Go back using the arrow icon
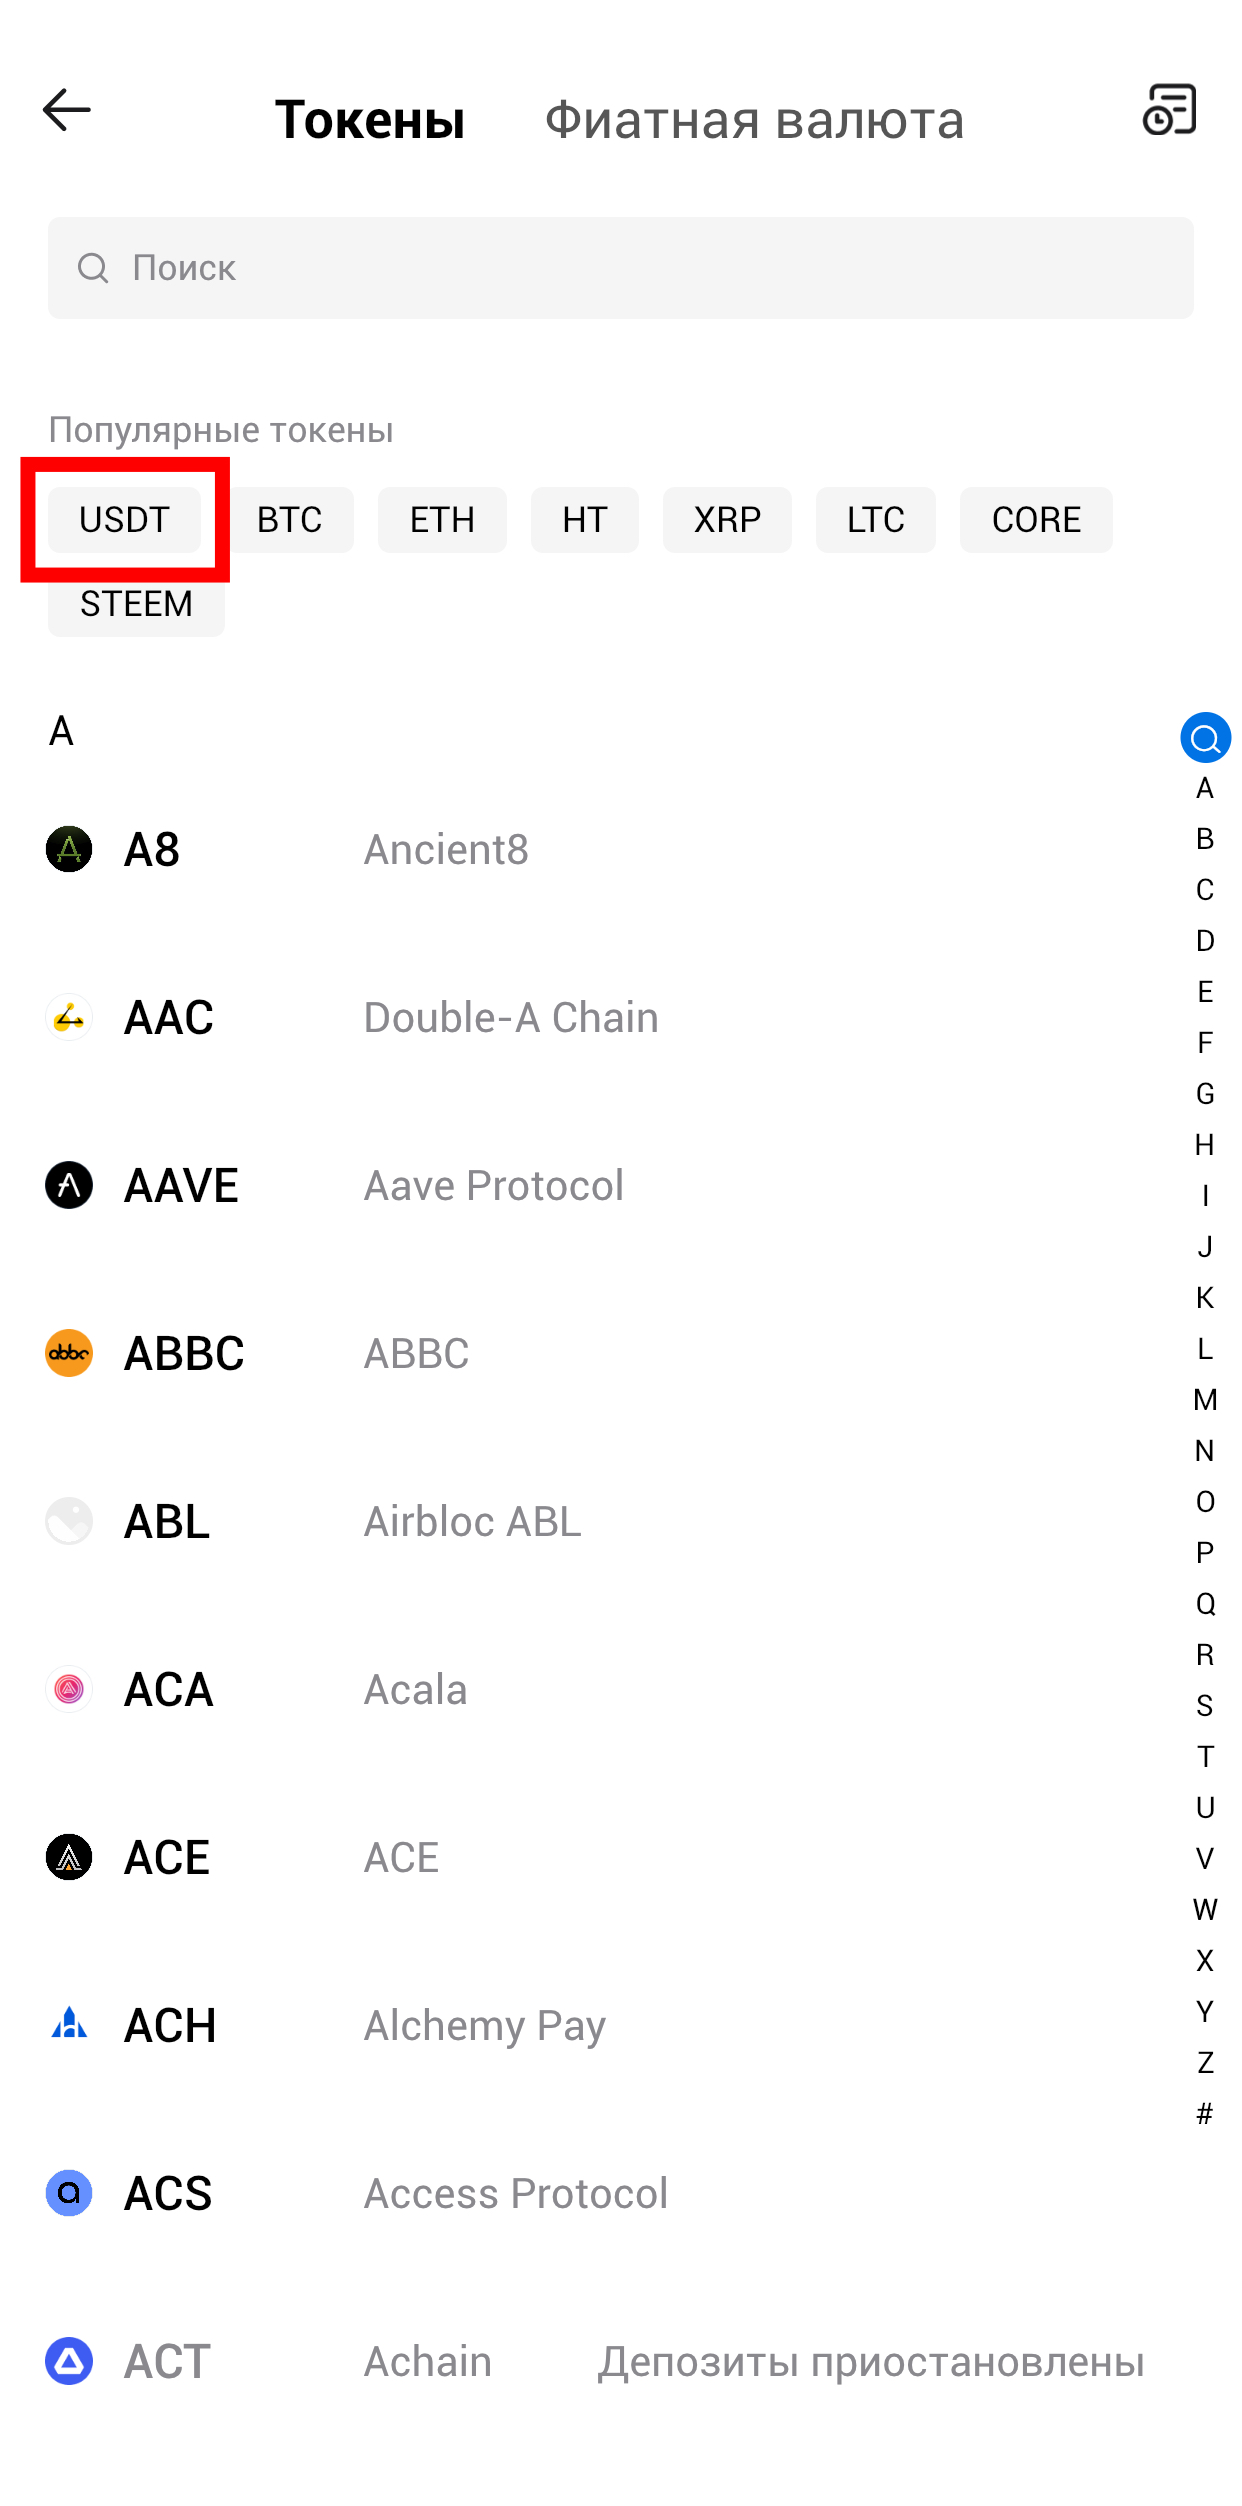The width and height of the screenshot is (1242, 2506). [67, 110]
